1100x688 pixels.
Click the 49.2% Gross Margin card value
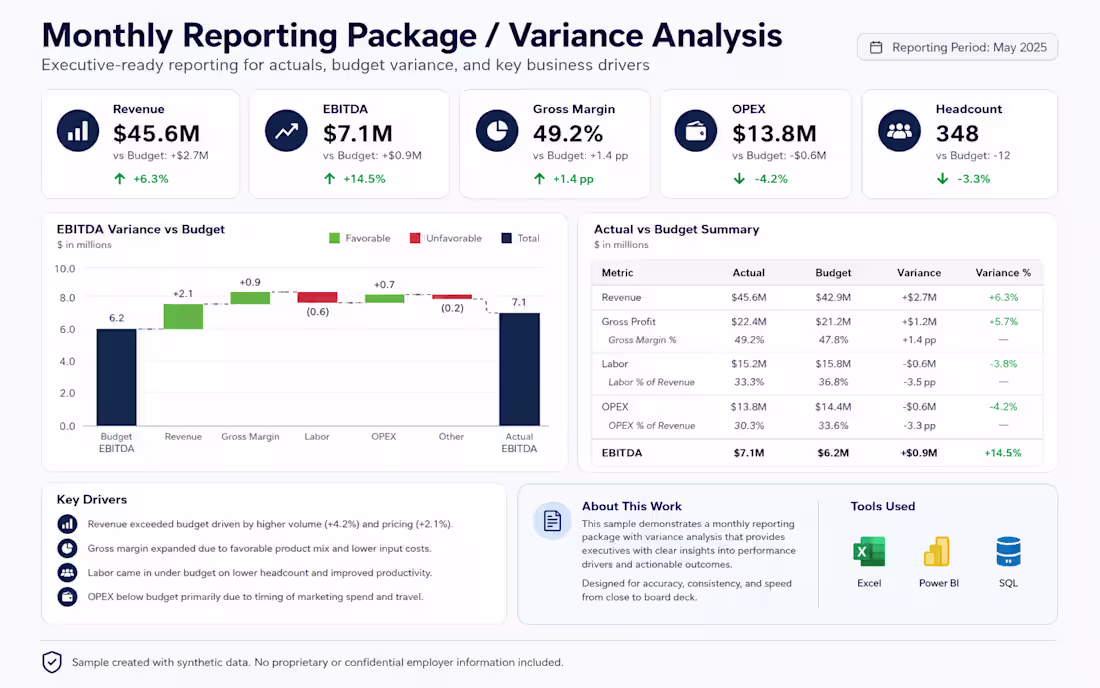click(x=568, y=133)
